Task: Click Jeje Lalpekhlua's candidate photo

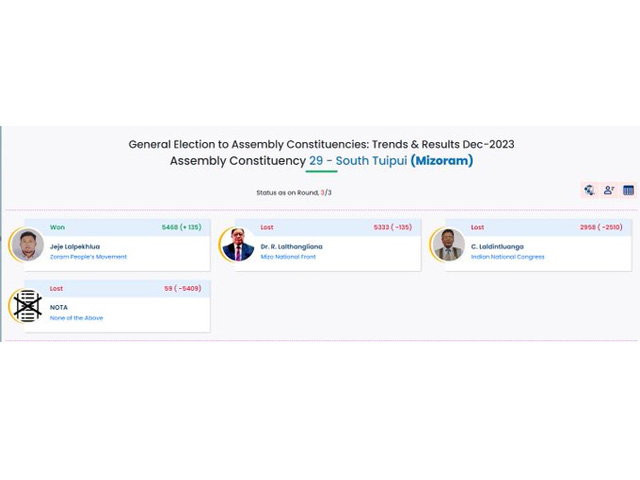Action: [x=27, y=244]
